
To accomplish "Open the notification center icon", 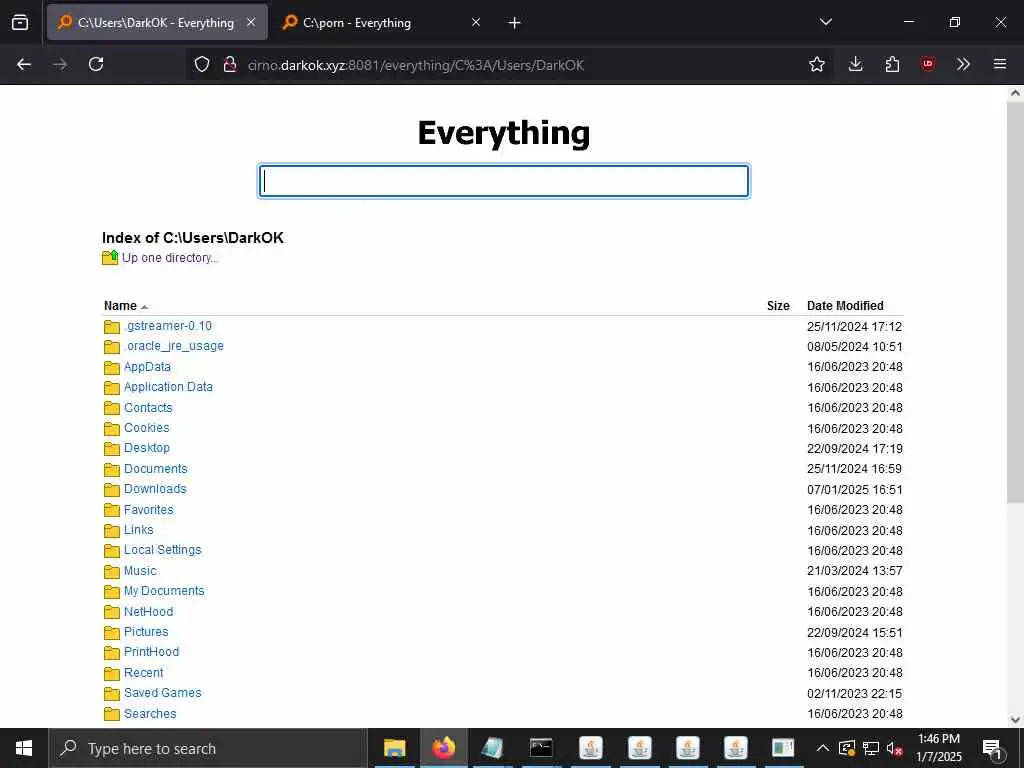I will [x=992, y=749].
